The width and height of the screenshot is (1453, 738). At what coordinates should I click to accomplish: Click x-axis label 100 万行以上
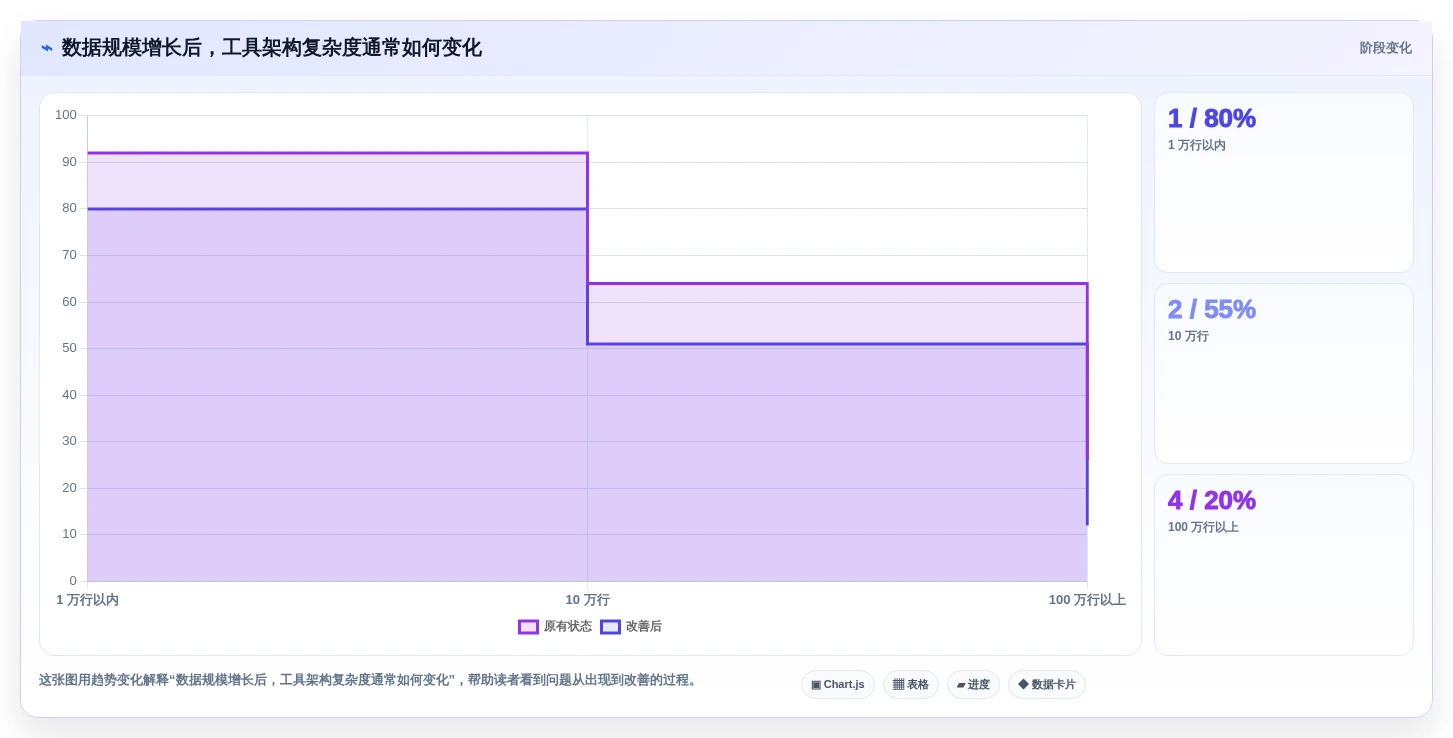[1087, 600]
